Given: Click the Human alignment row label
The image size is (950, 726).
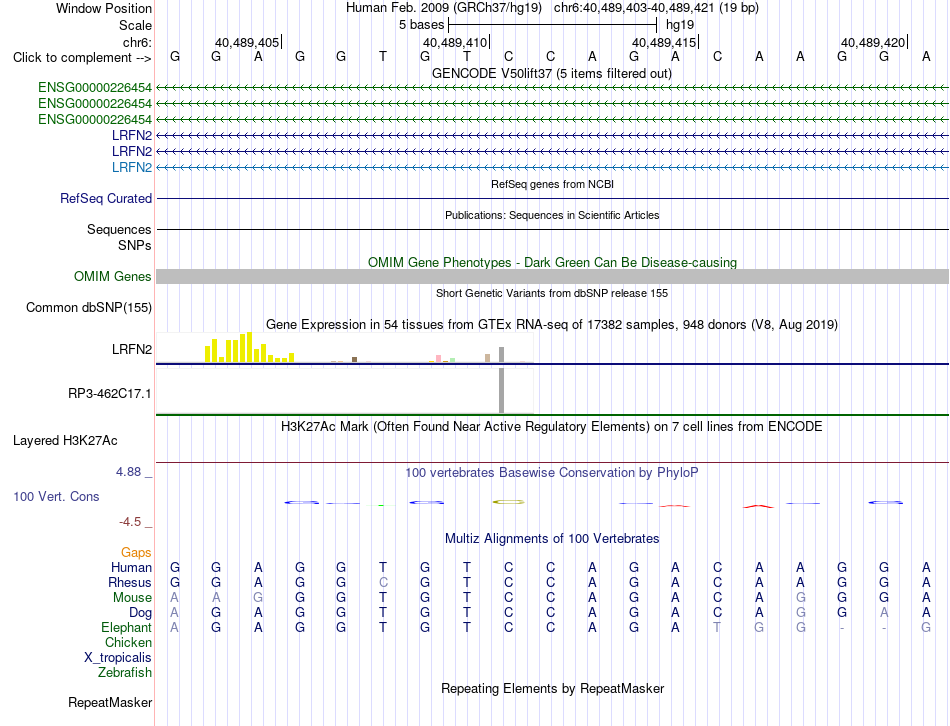Looking at the screenshot, I should pos(131,567).
